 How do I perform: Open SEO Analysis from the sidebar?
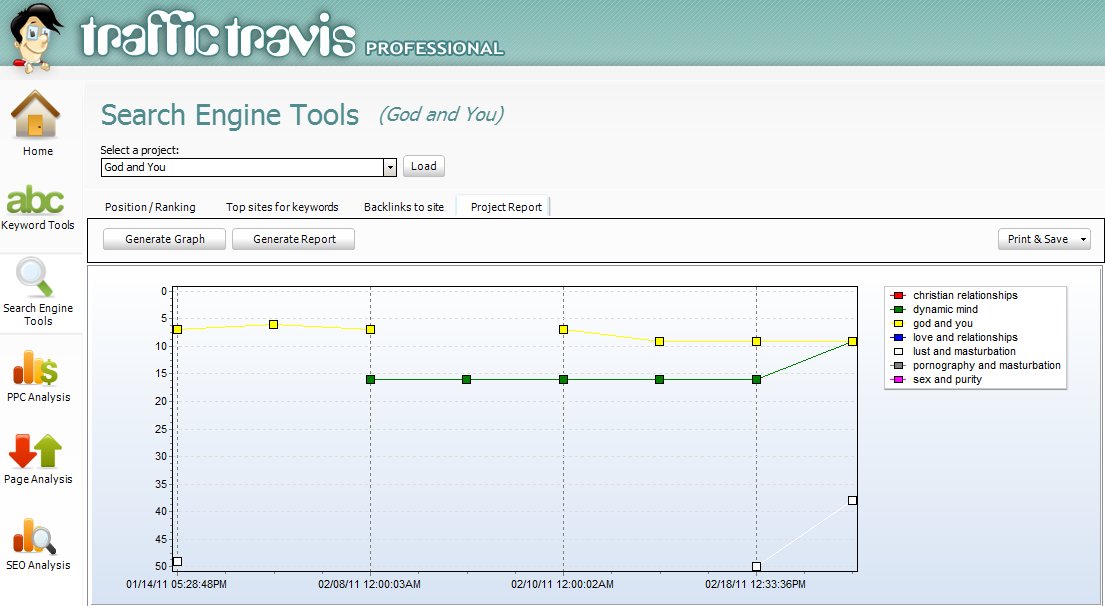[37, 536]
